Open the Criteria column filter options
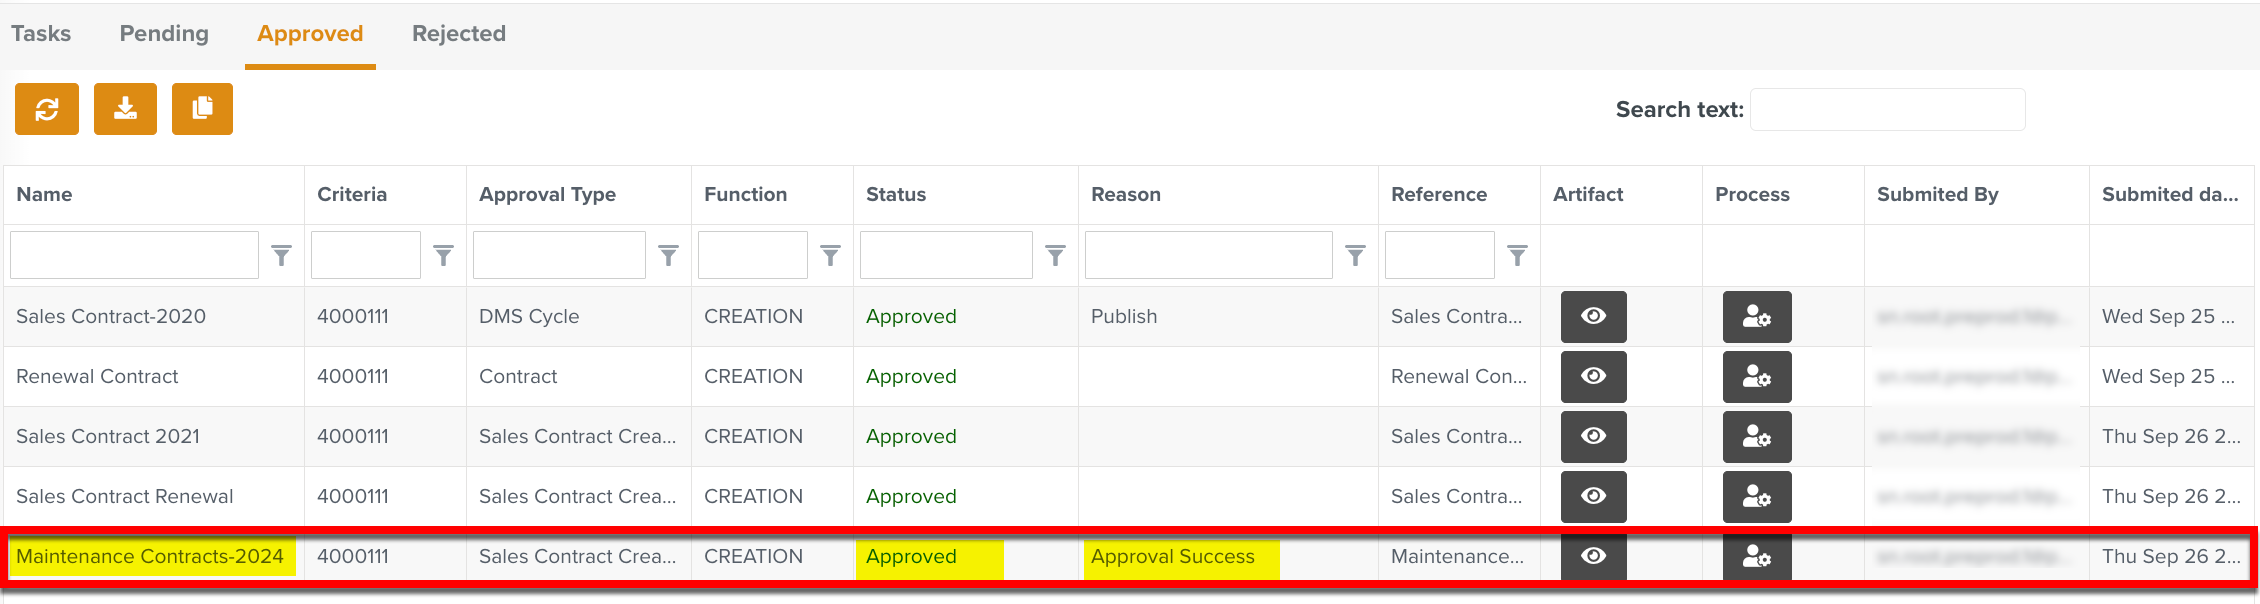This screenshot has width=2260, height=604. (x=443, y=256)
